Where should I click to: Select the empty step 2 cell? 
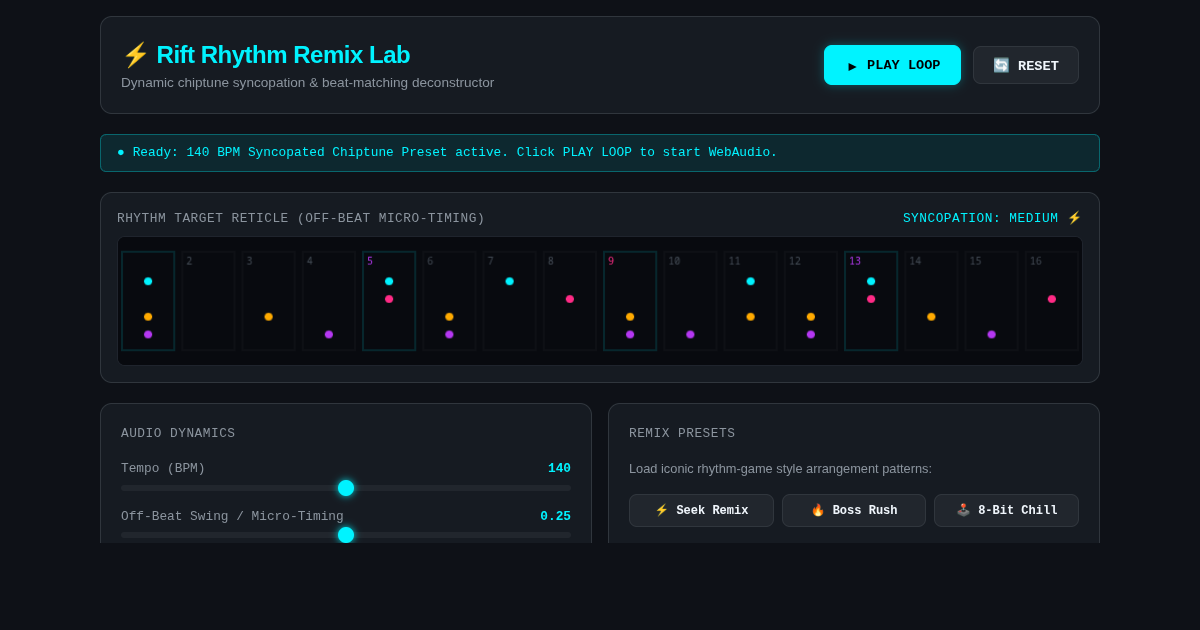tap(208, 301)
